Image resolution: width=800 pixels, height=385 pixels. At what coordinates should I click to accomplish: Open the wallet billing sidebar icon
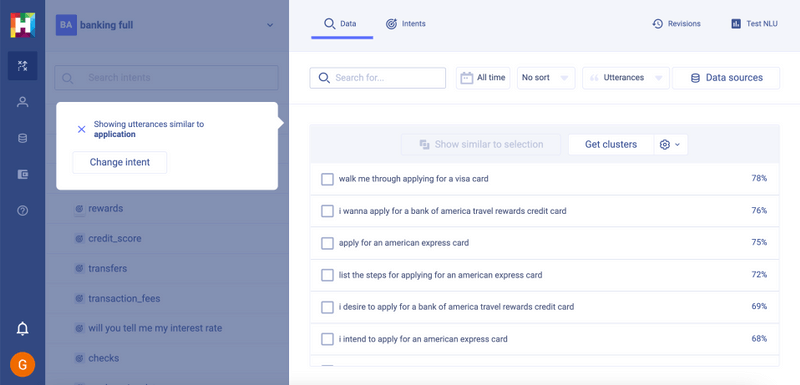pos(22,174)
